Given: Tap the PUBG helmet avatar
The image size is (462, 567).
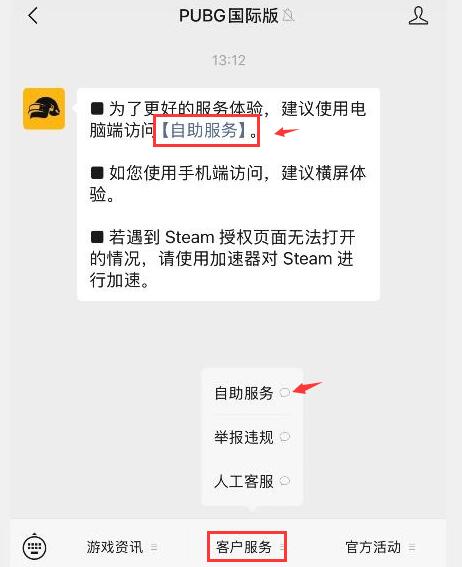Looking at the screenshot, I should point(44,109).
